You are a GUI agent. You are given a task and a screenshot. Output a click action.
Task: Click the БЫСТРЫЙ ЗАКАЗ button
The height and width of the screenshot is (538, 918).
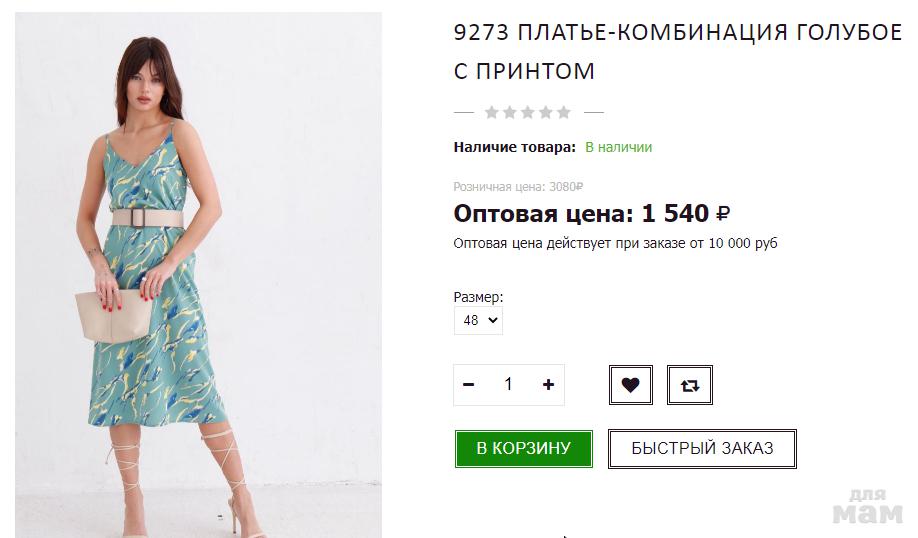(x=702, y=448)
